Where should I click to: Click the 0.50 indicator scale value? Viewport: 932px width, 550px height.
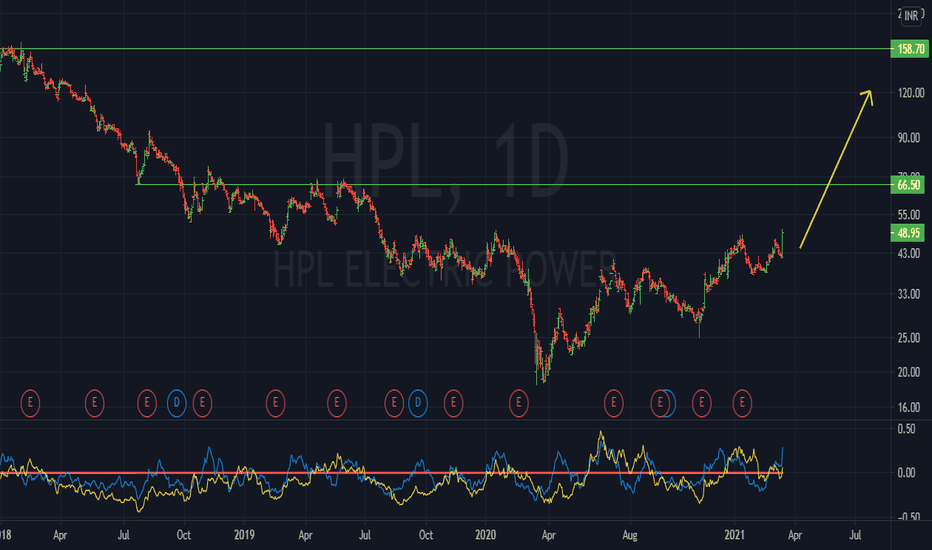[x=906, y=429]
